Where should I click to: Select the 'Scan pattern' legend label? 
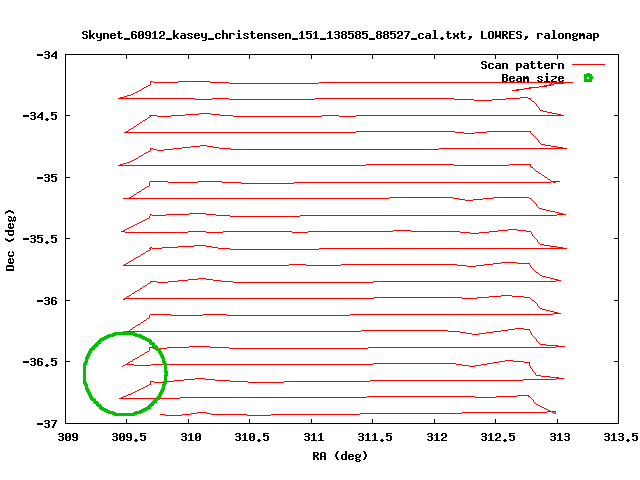[522, 65]
